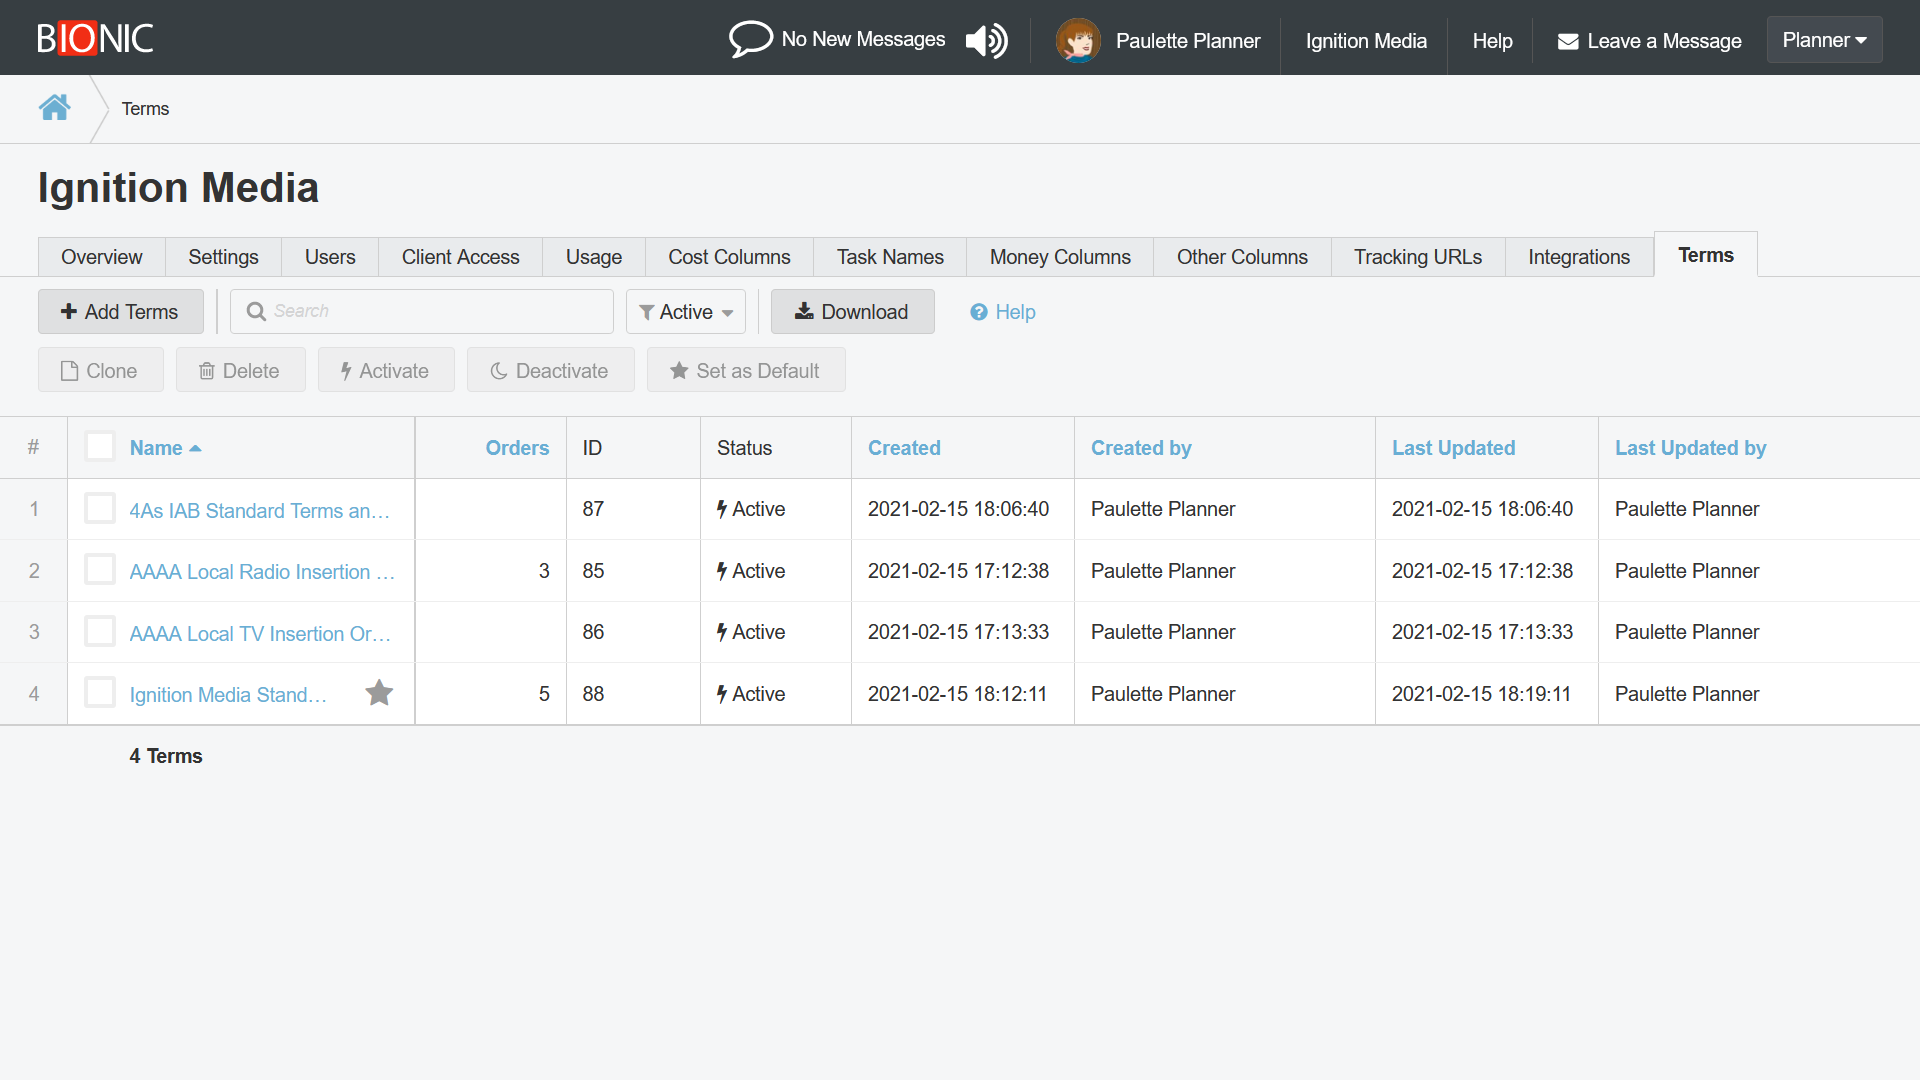The image size is (1920, 1080).
Task: Click Created timestamp 2021-02-15 18:06:40
Action: pyautogui.click(x=958, y=509)
